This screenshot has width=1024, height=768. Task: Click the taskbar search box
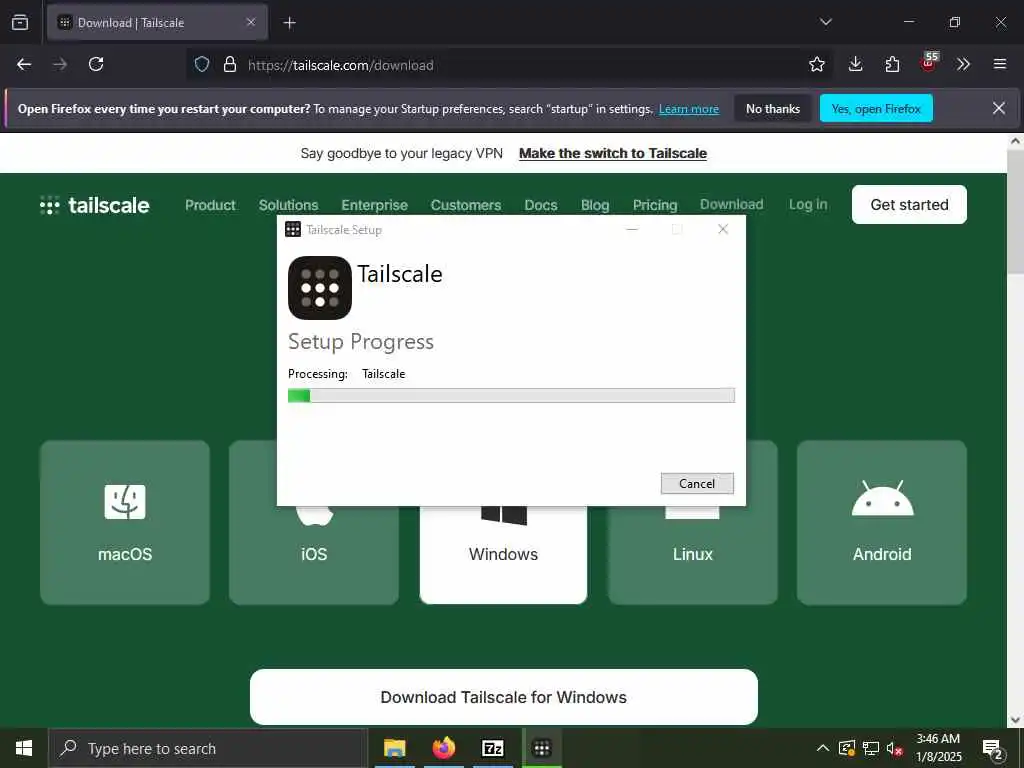[x=208, y=748]
